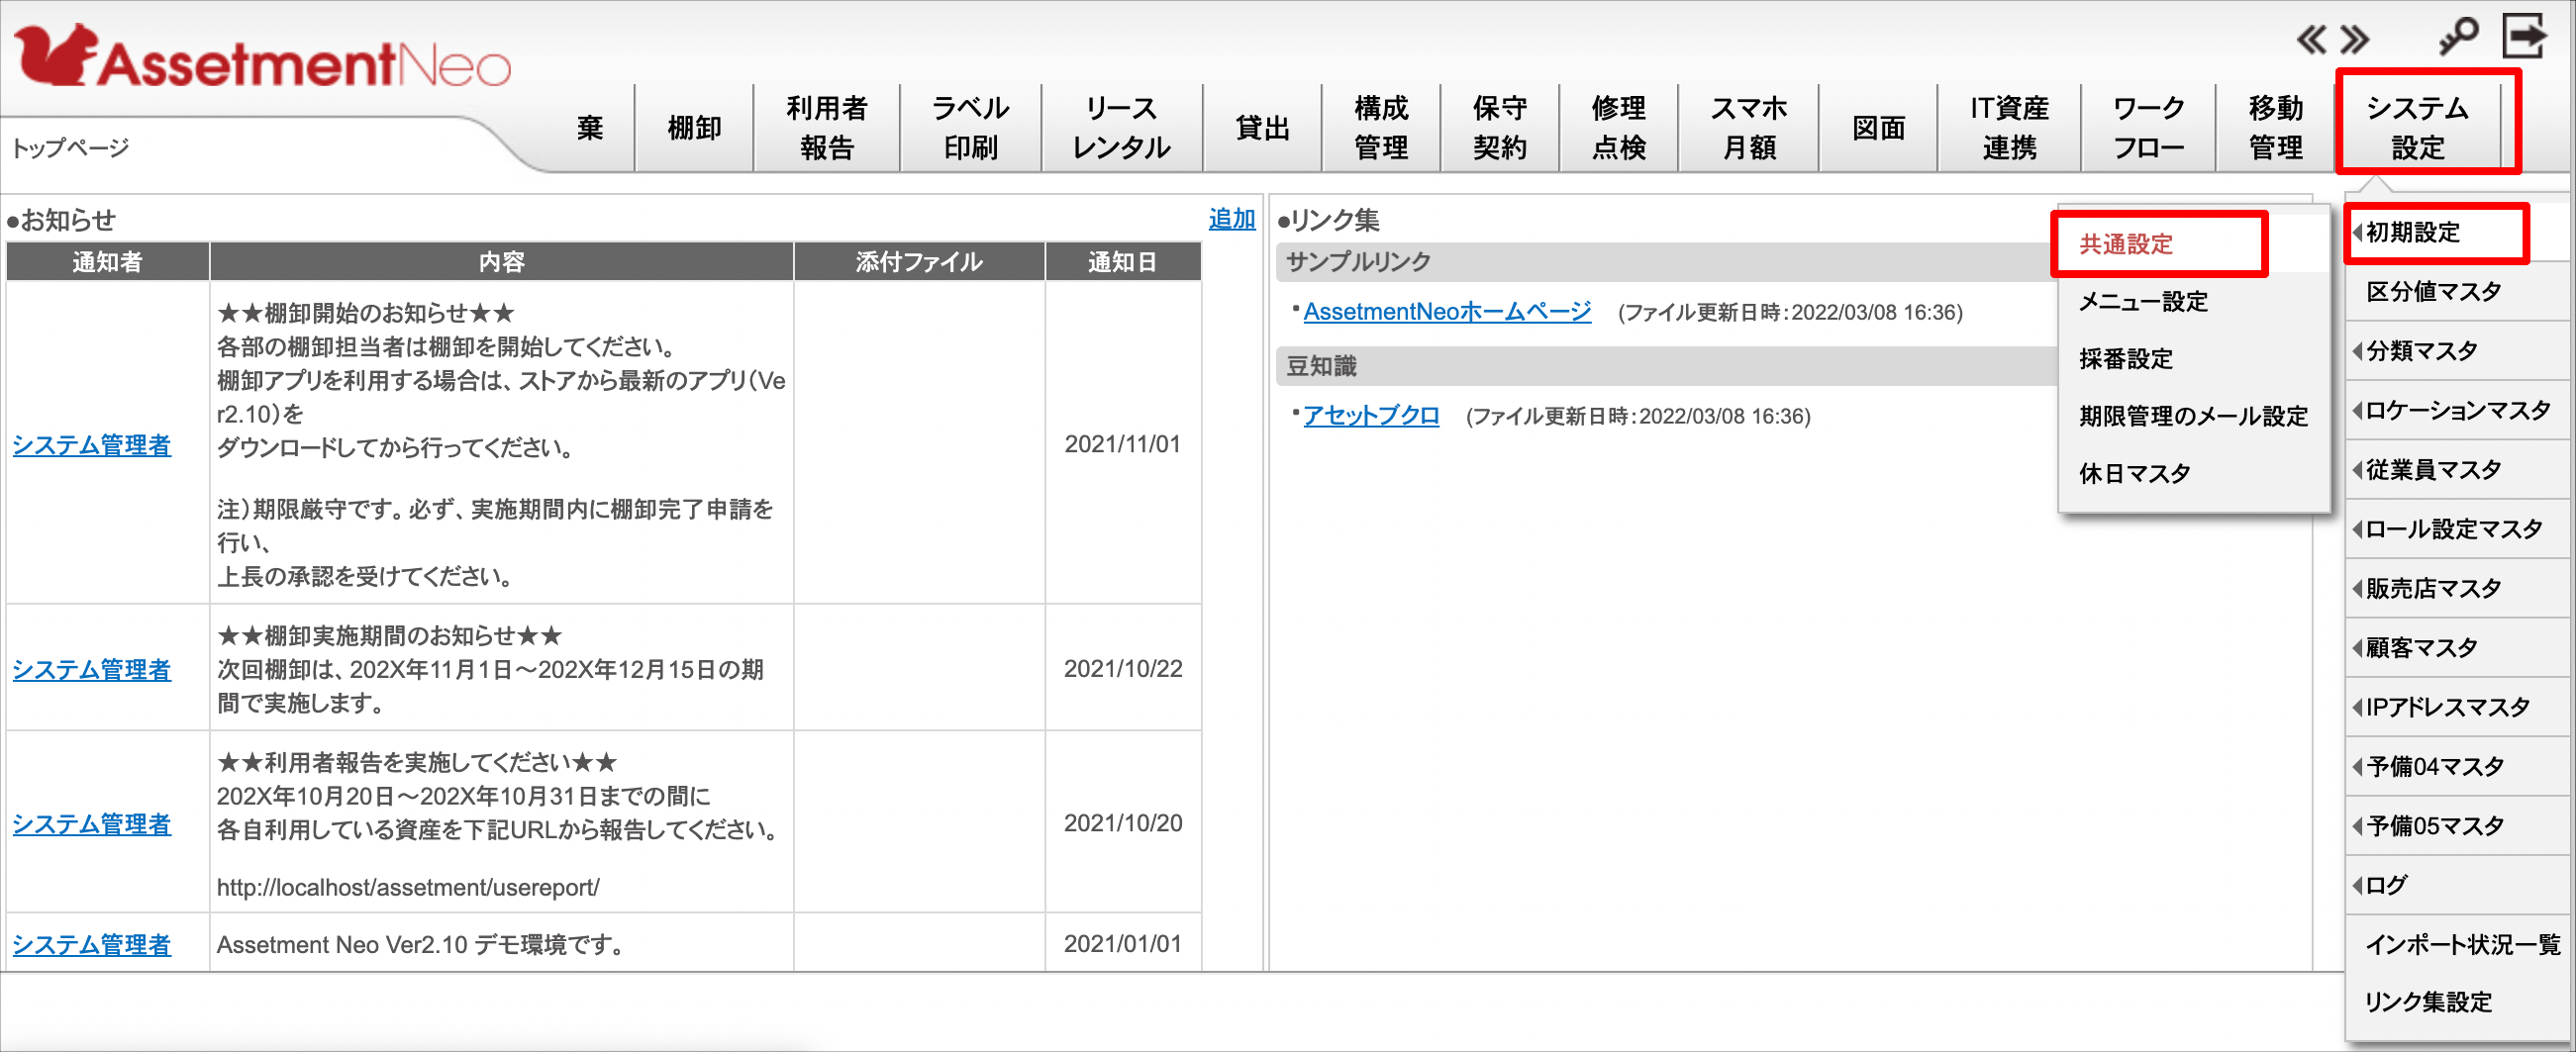Click システム管理者 link dated 2021/11/01

coord(92,445)
